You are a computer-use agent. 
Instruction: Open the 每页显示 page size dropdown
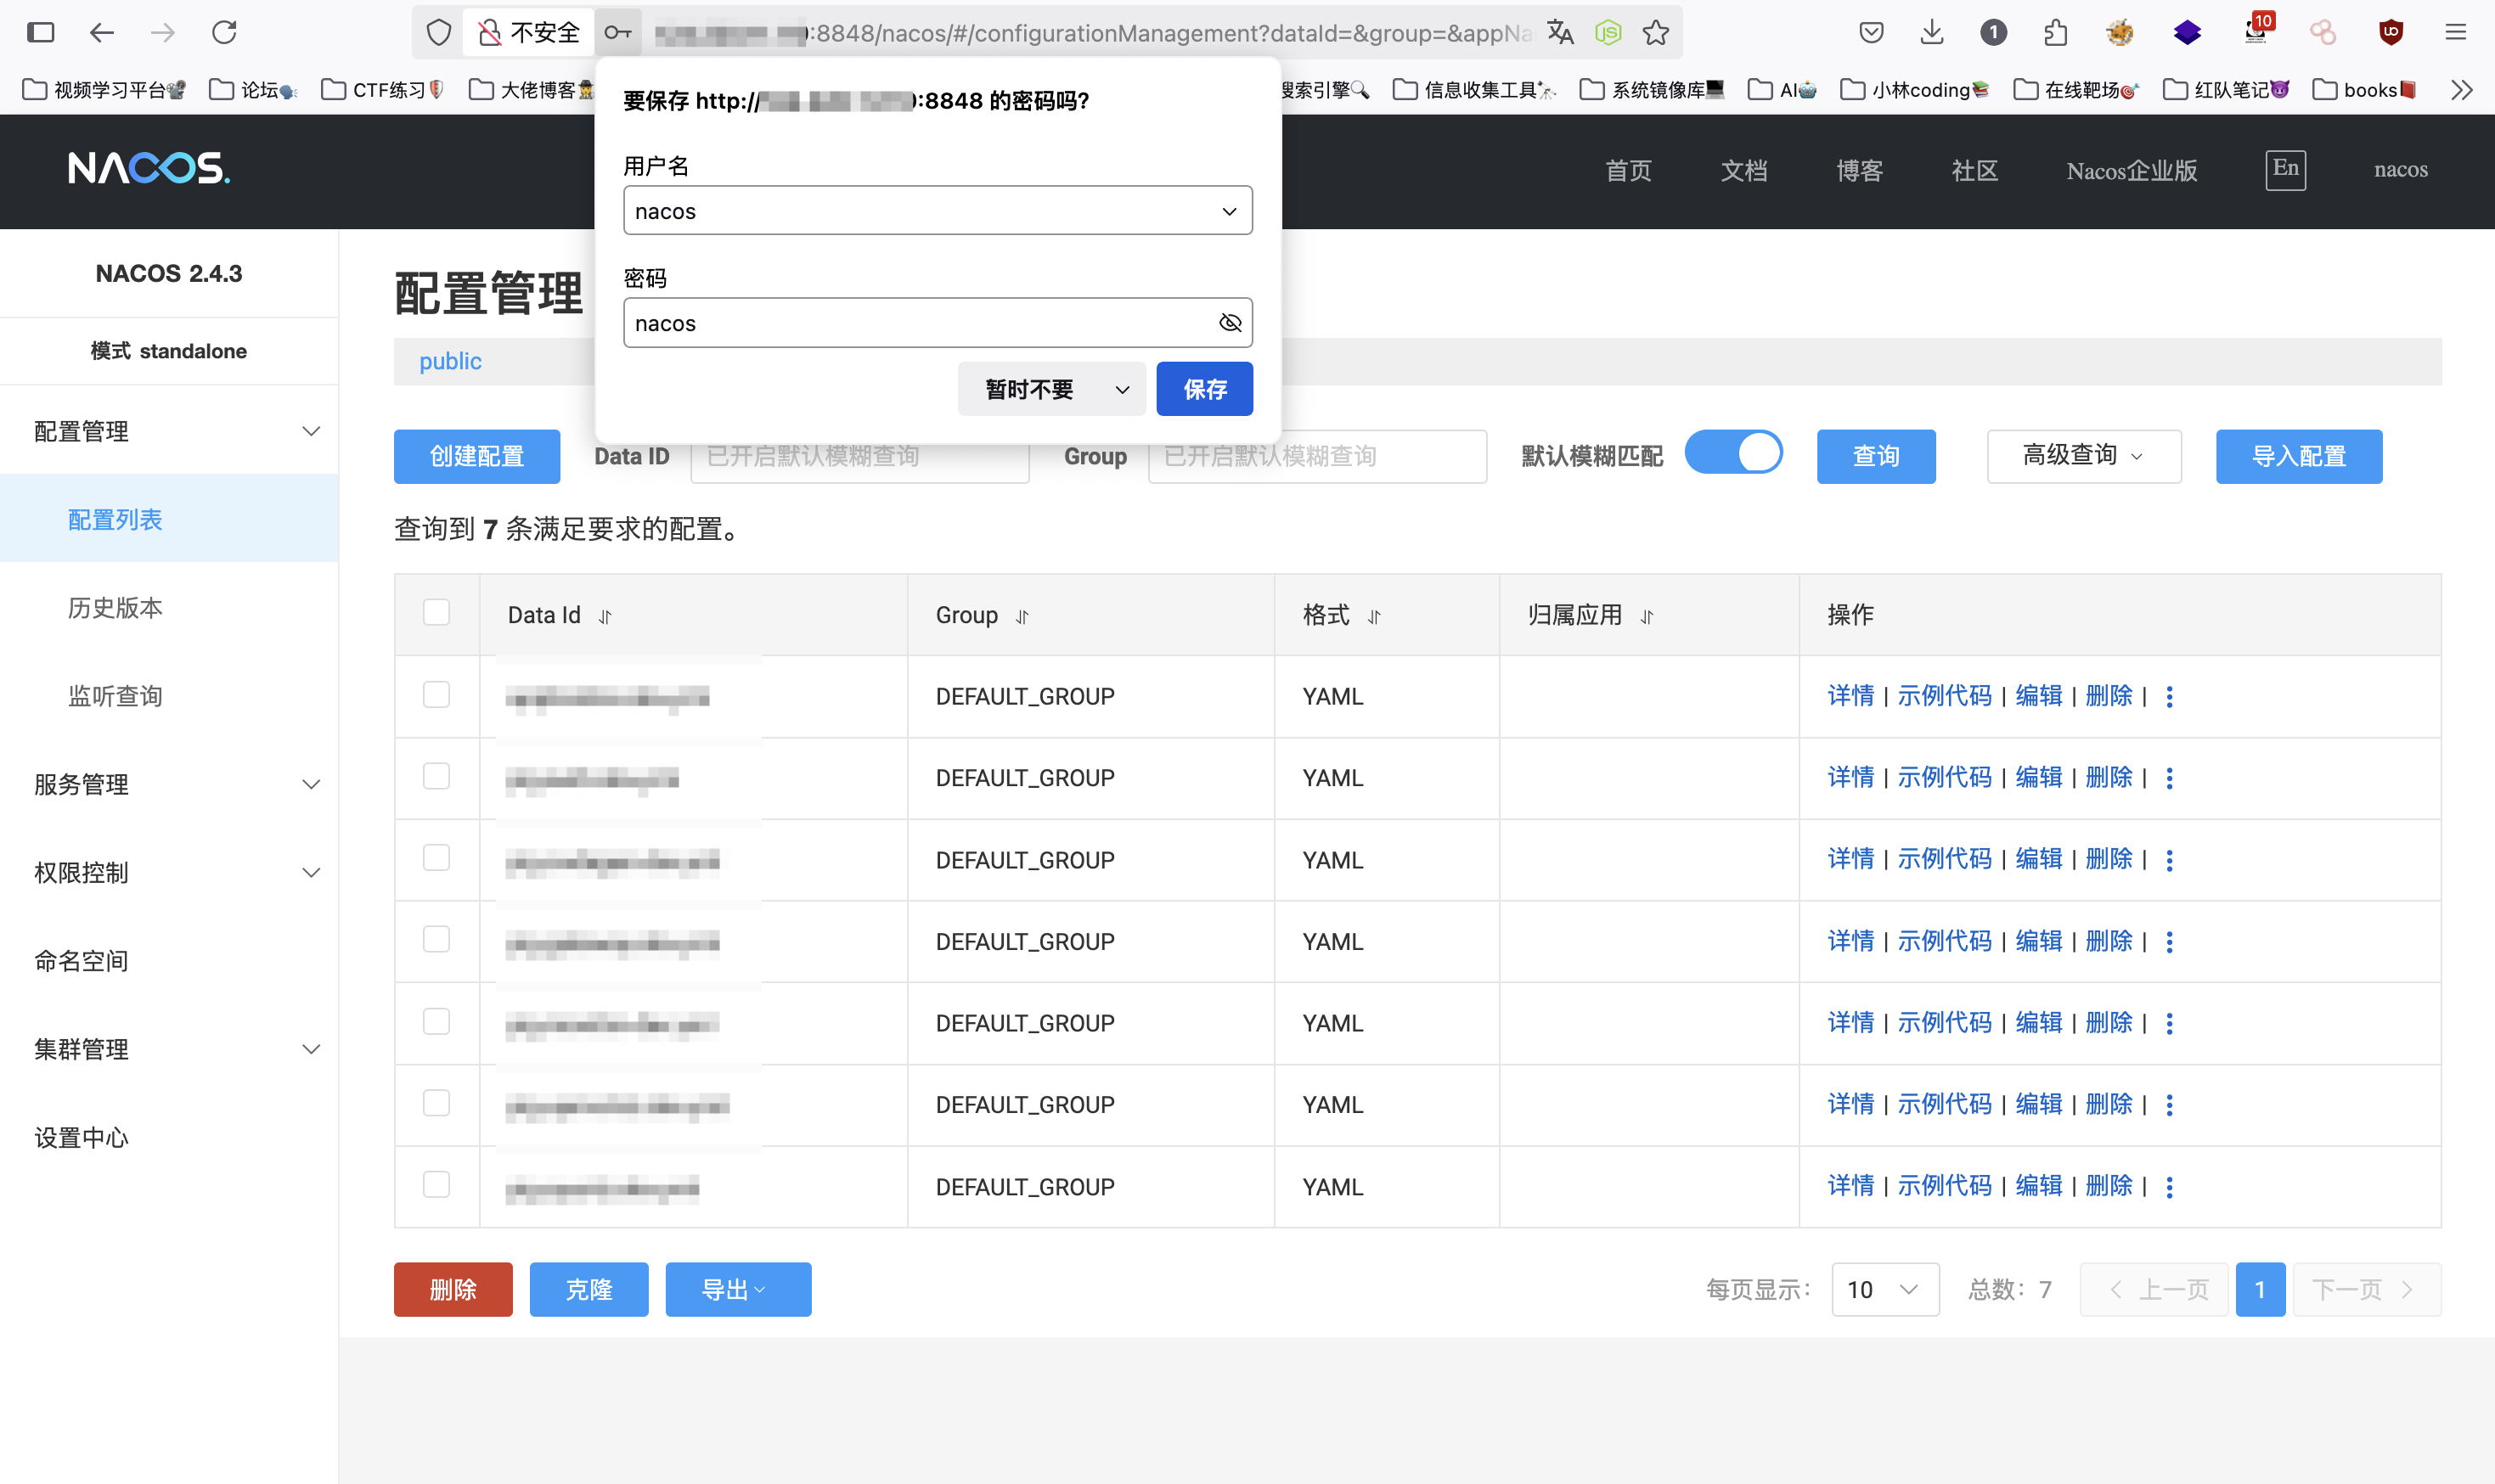tap(1884, 1289)
